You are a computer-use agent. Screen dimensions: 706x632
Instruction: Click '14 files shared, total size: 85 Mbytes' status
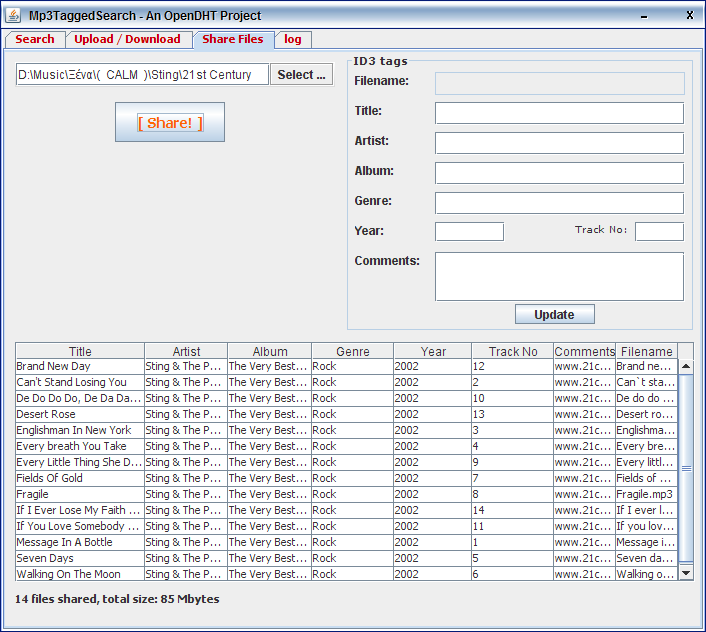click(117, 599)
